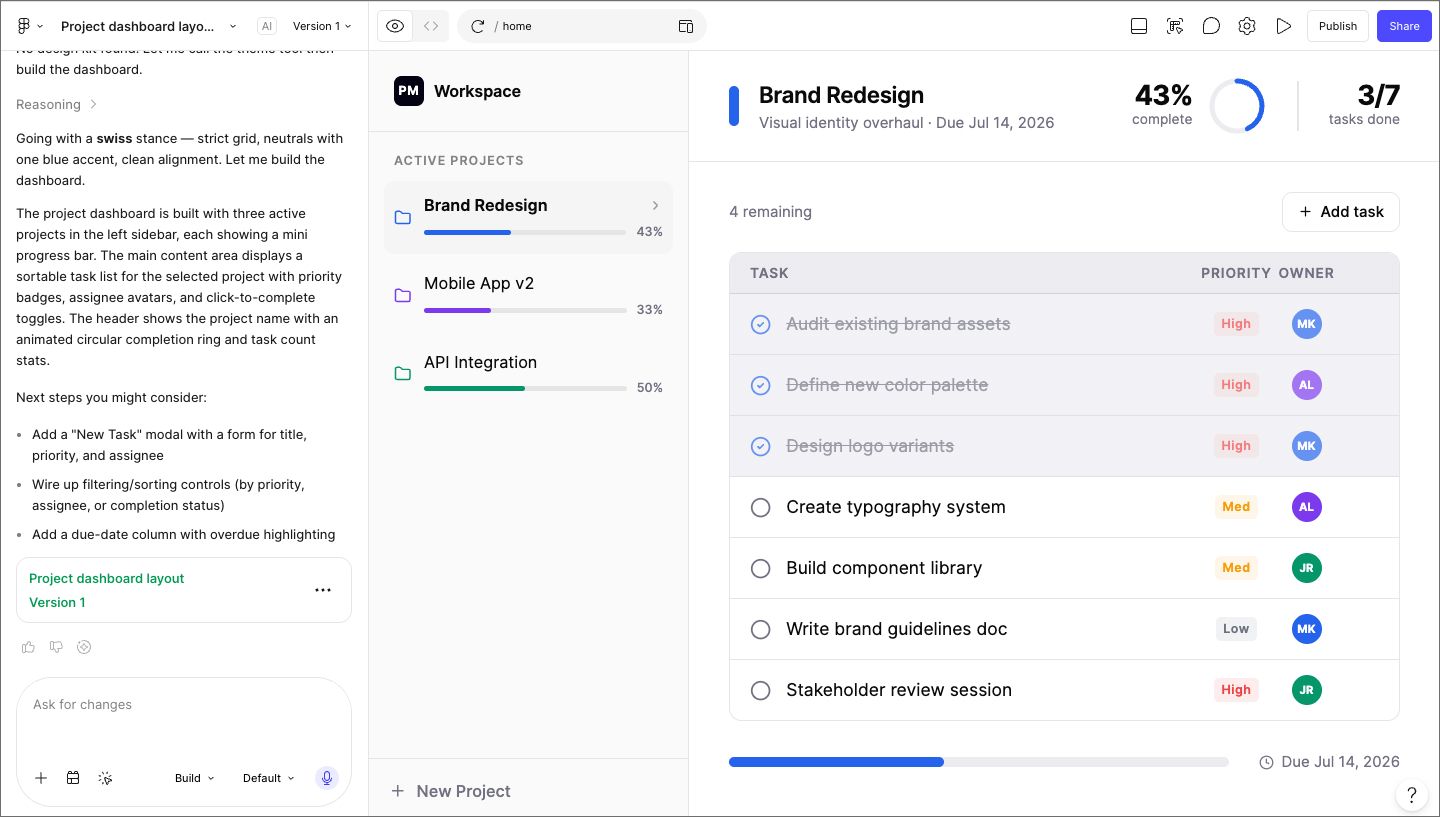
Task: Click the PM Workspace logo
Action: point(408,91)
